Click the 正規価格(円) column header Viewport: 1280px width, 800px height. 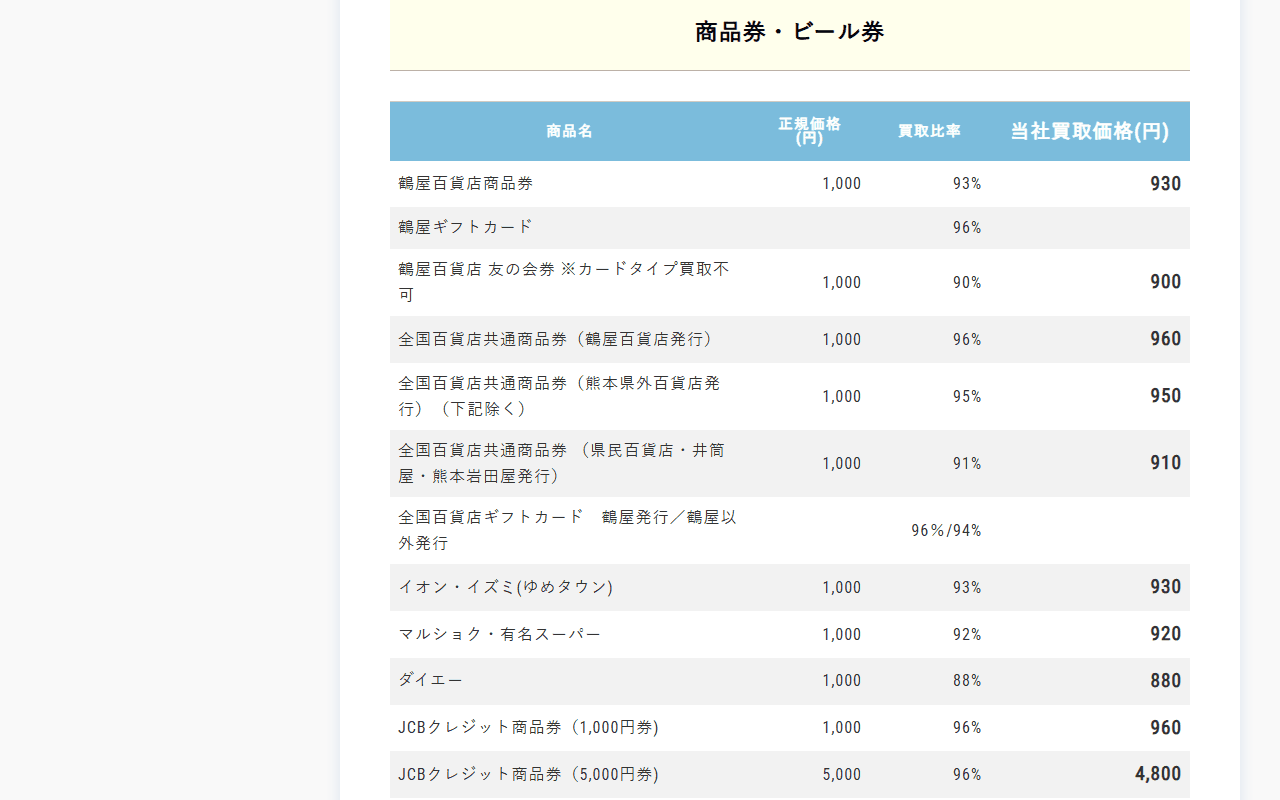(x=809, y=131)
